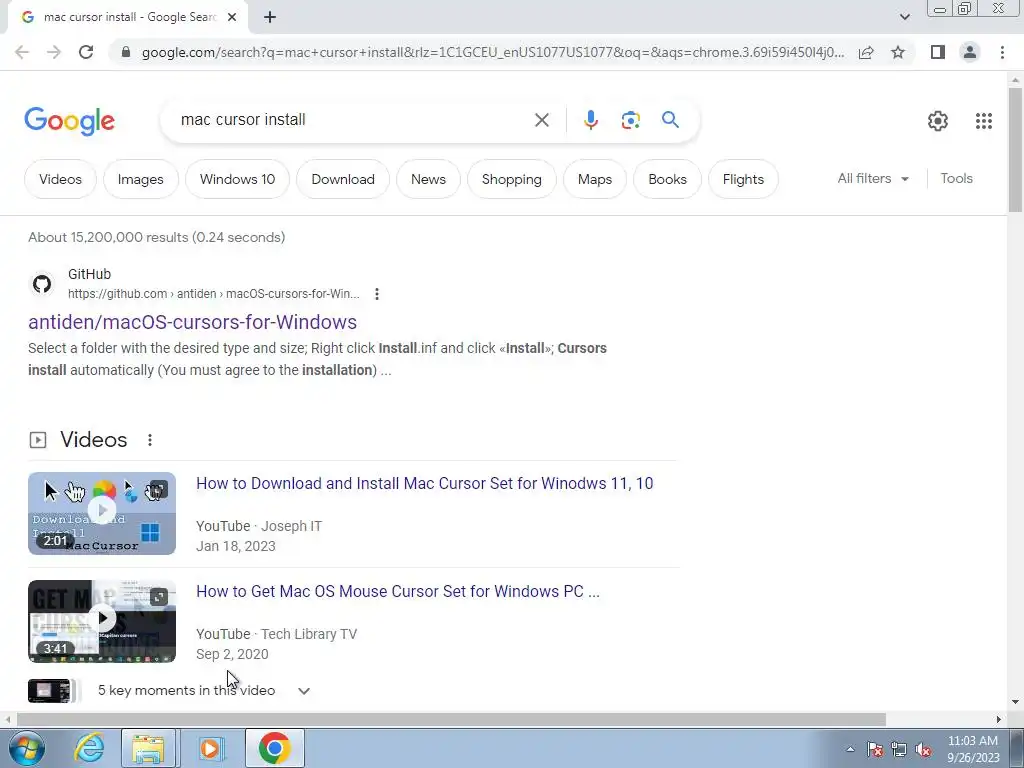Open the taskbar clock showing 11:03 AM
The width and height of the screenshot is (1024, 768).
[973, 749]
